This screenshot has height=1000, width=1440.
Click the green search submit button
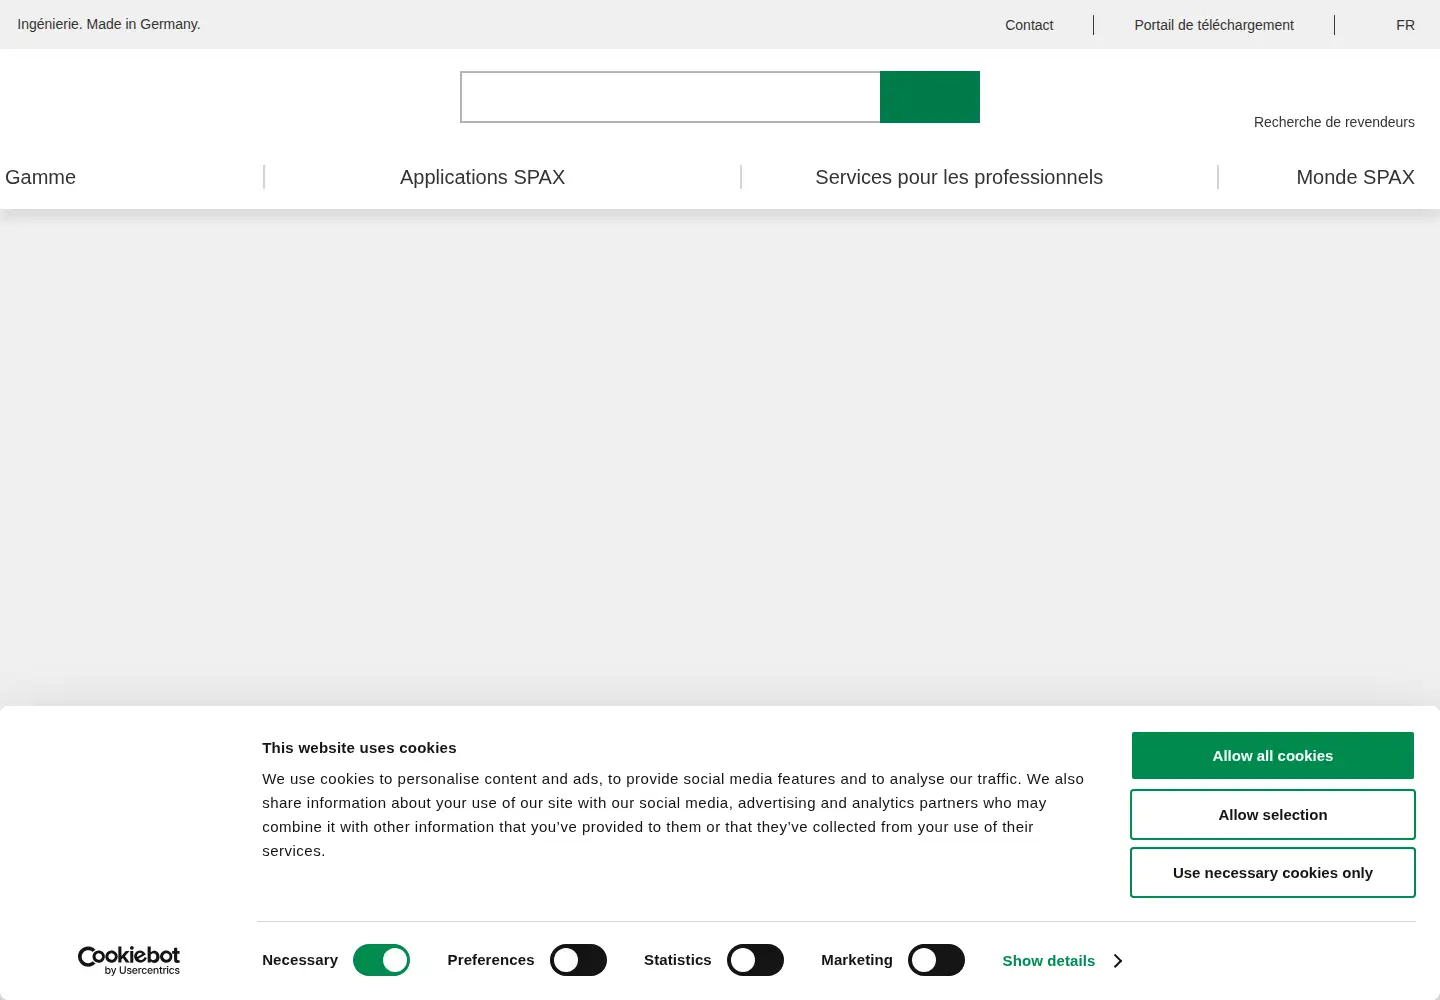[930, 97]
